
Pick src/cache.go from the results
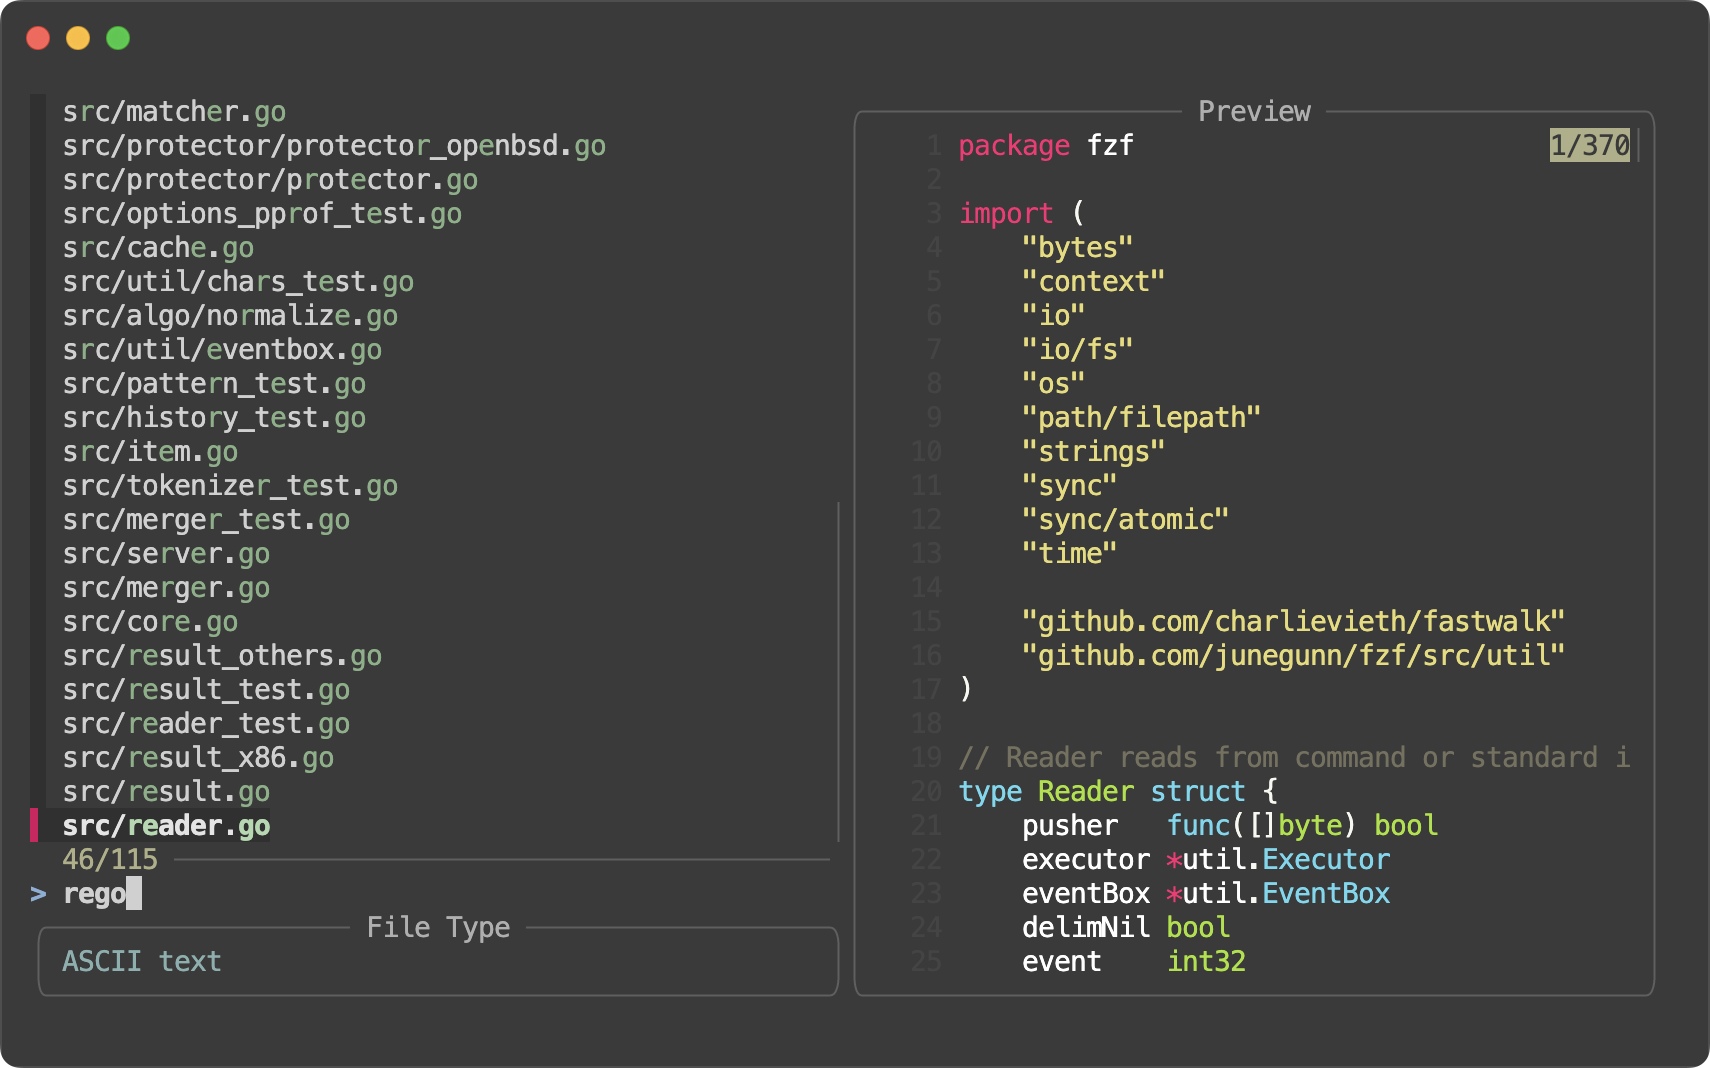coord(158,248)
